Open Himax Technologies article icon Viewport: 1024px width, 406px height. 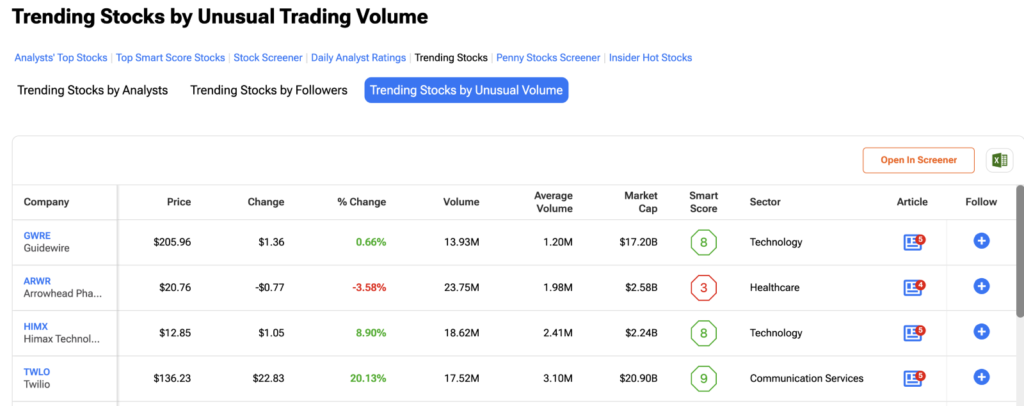tap(914, 333)
